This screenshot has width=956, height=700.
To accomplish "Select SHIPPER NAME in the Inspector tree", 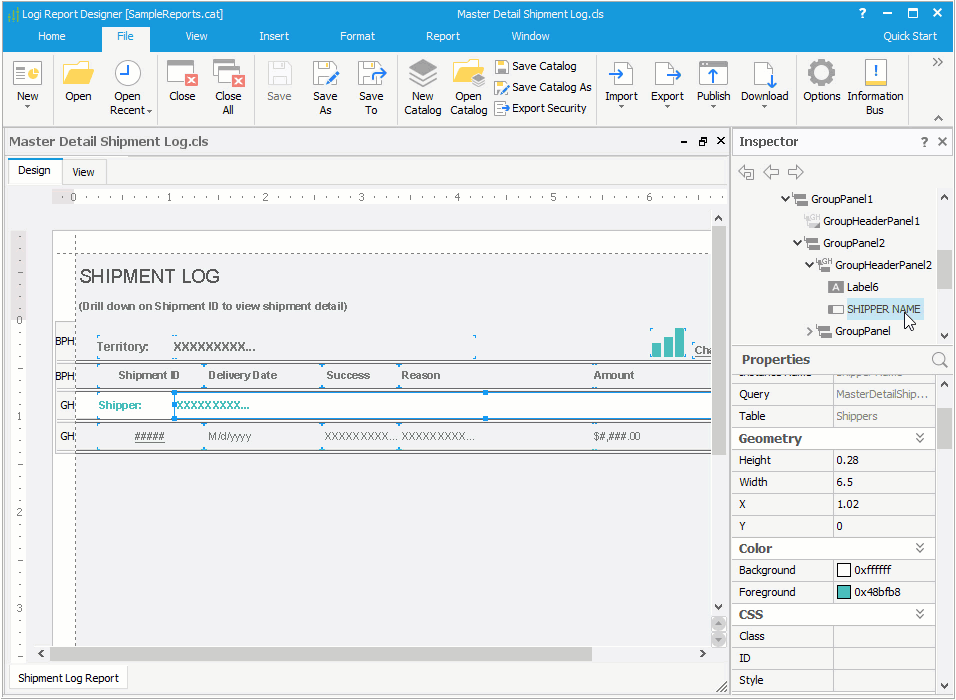I will (885, 309).
